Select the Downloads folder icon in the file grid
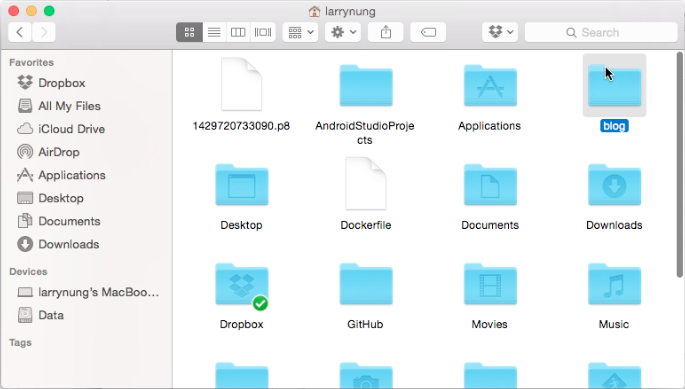Image resolution: width=685 pixels, height=389 pixels. tap(614, 185)
